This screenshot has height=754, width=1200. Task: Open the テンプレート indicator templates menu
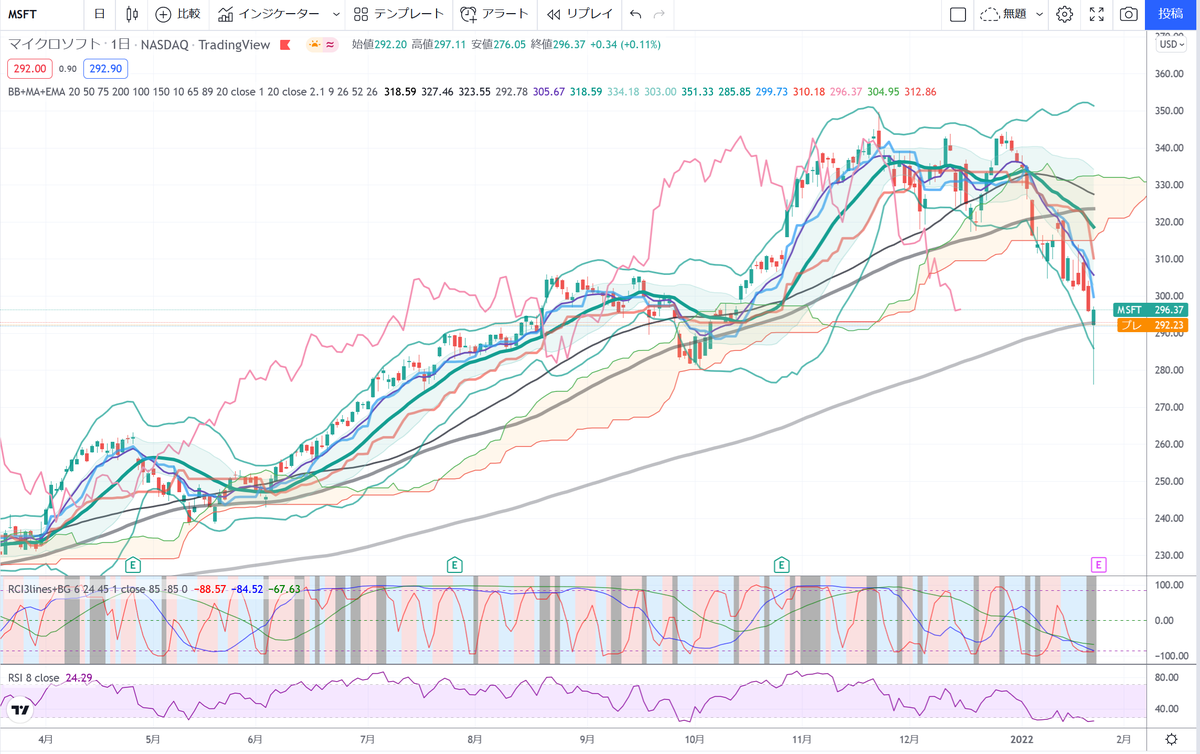(399, 14)
